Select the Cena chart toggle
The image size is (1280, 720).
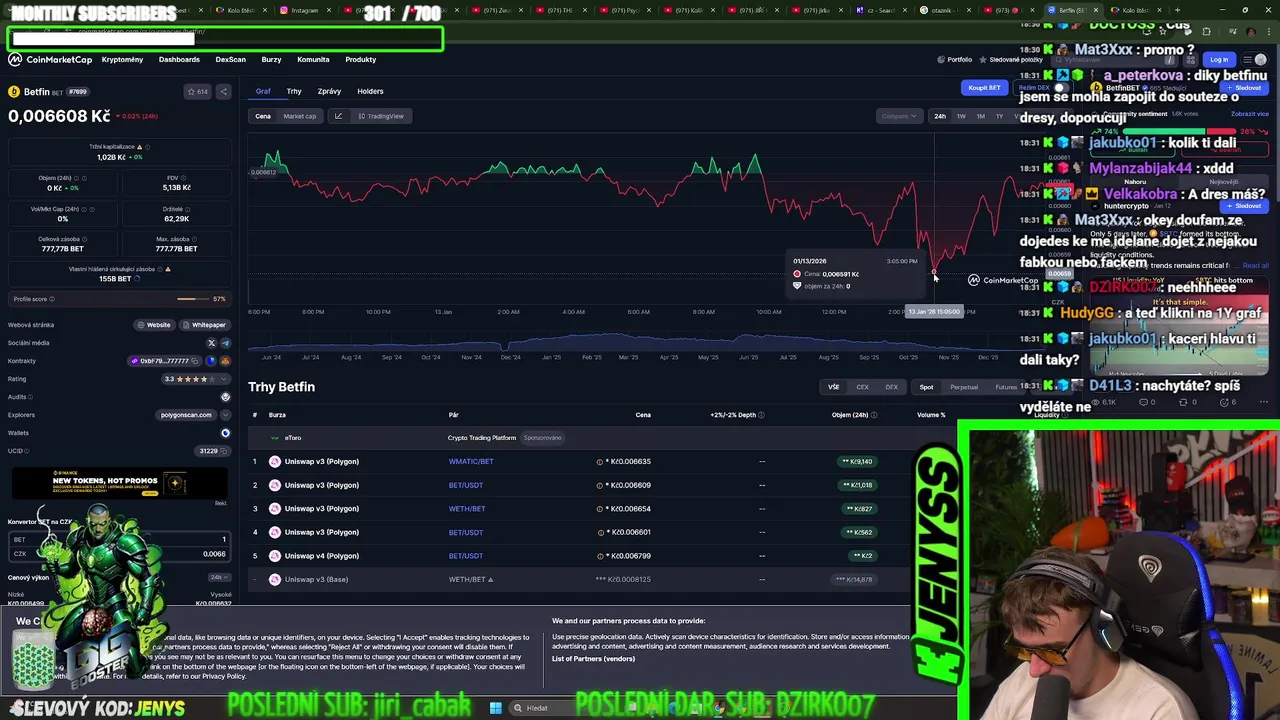click(x=263, y=116)
